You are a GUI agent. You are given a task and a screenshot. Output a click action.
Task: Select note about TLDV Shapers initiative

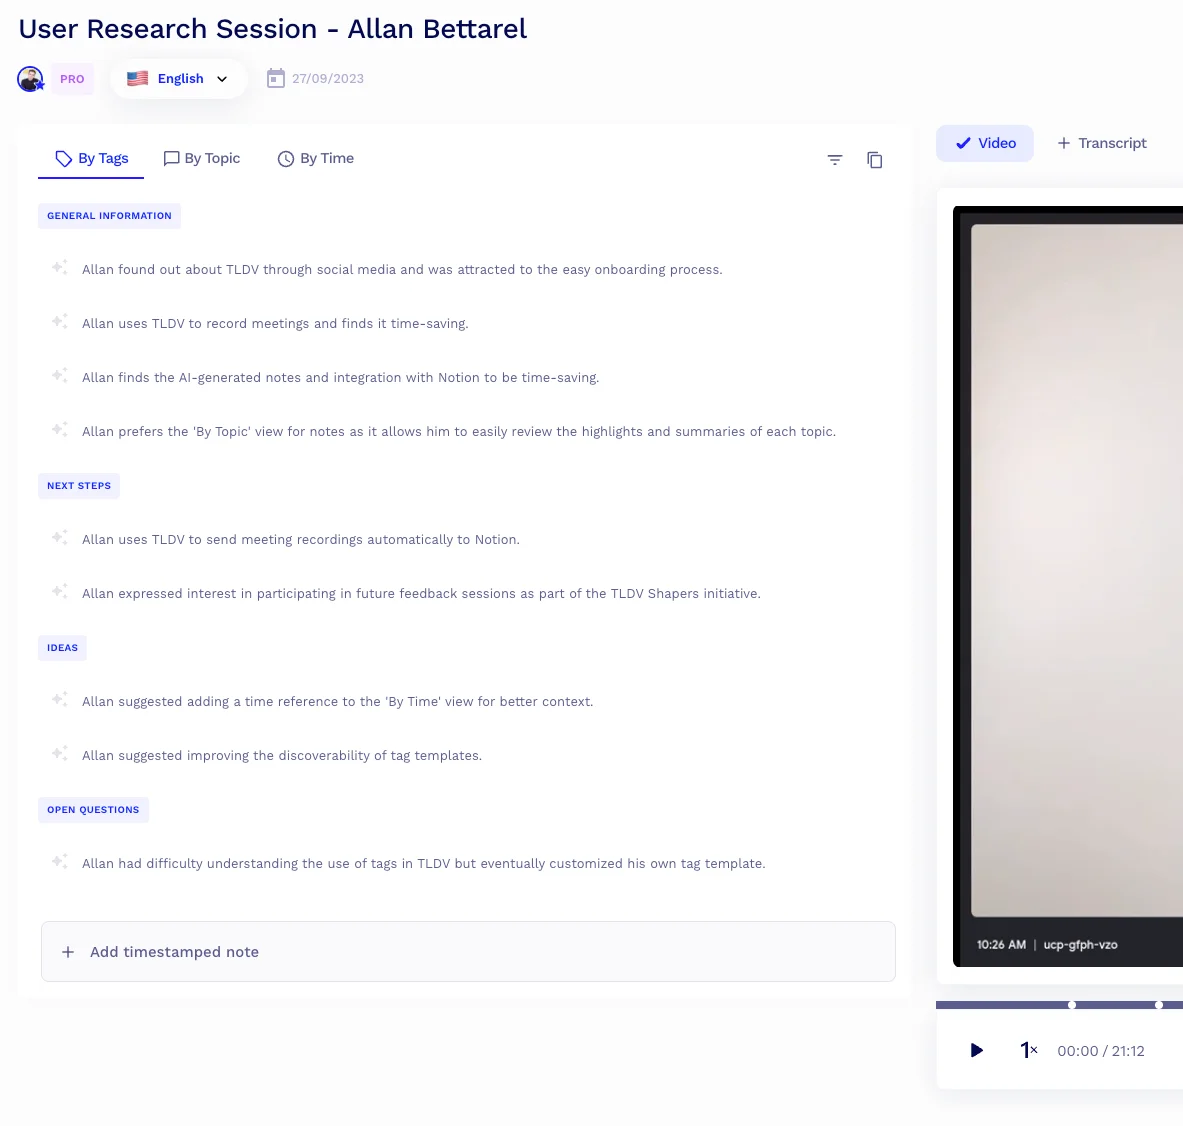[421, 594]
